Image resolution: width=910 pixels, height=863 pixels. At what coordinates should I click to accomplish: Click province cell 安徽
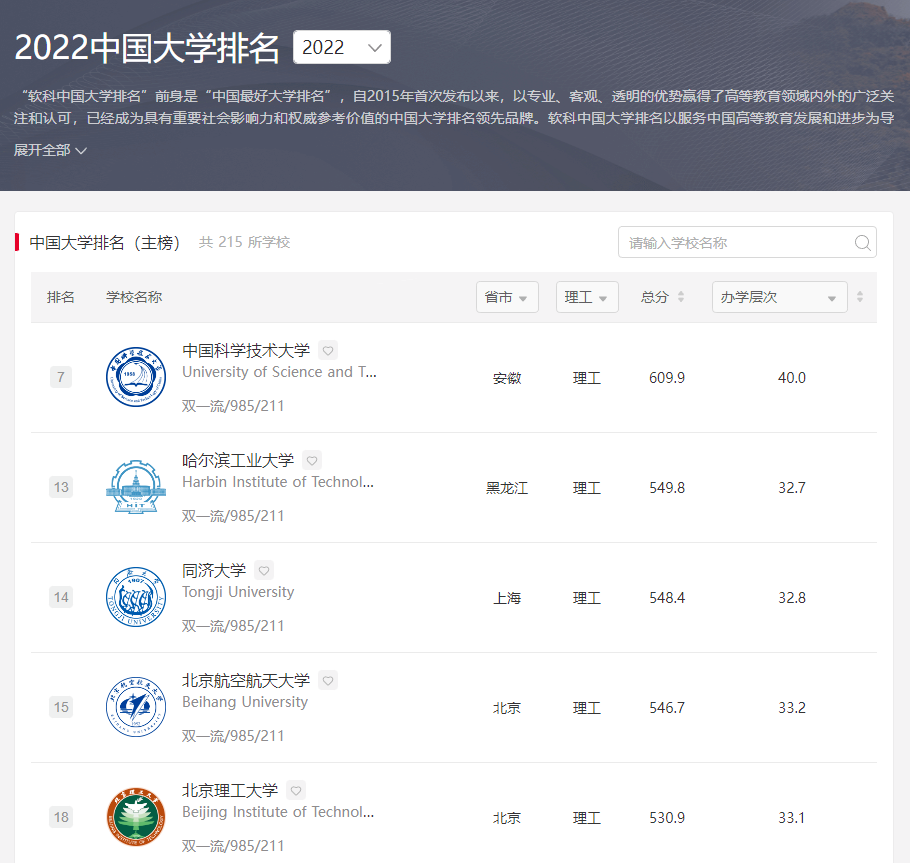[507, 378]
